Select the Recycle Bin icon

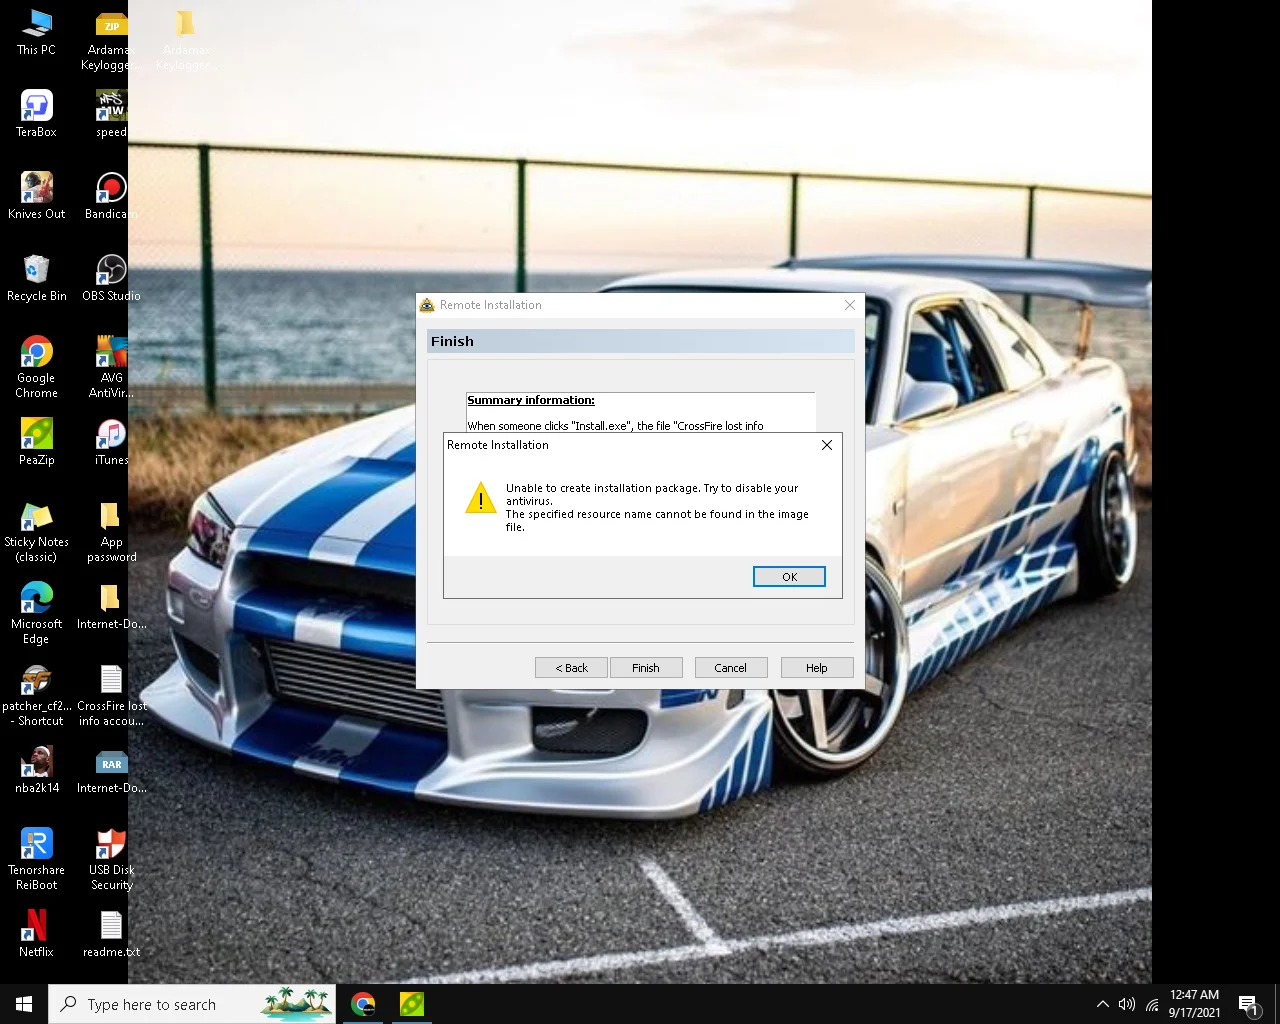36,278
